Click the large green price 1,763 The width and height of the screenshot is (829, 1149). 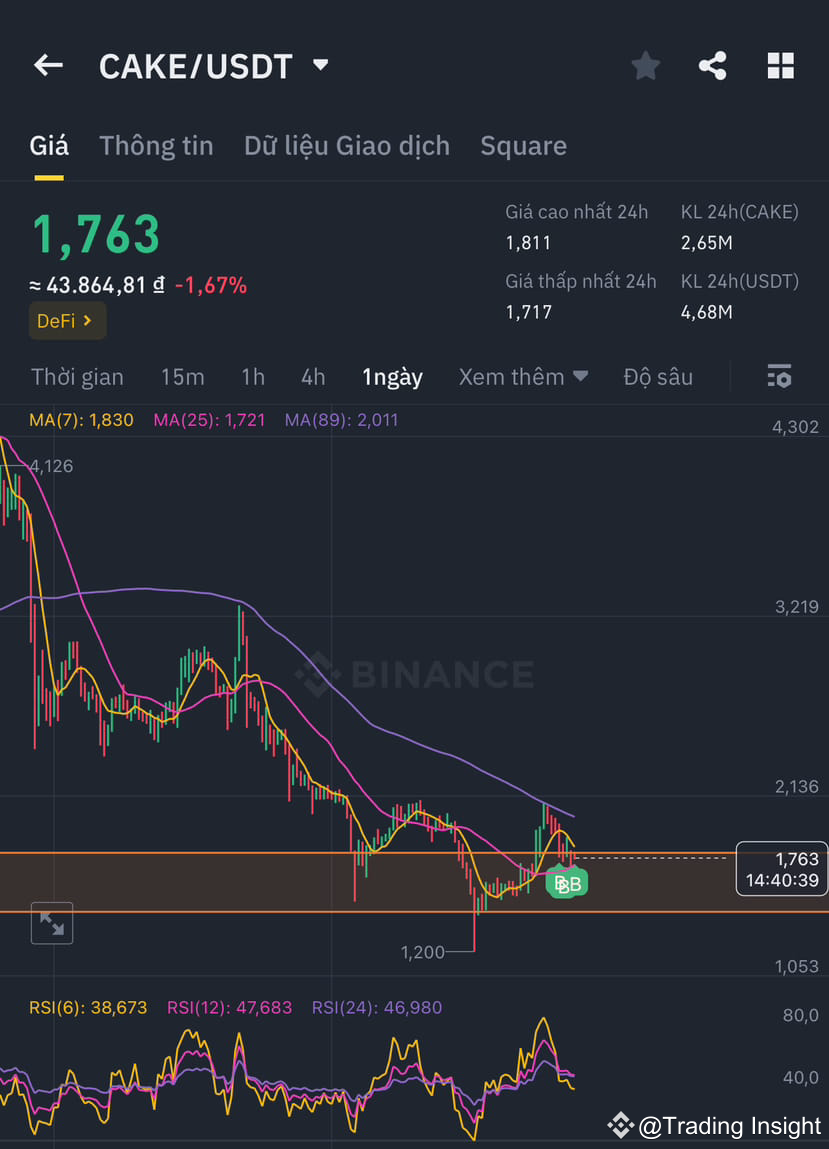click(x=96, y=235)
